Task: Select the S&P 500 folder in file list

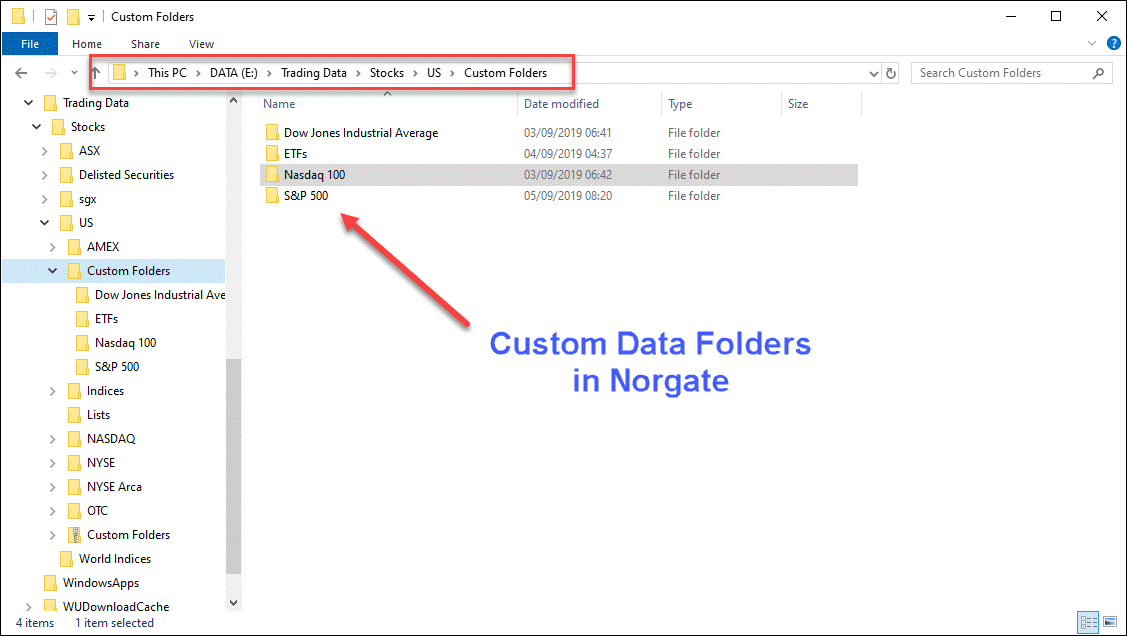Action: click(x=305, y=195)
